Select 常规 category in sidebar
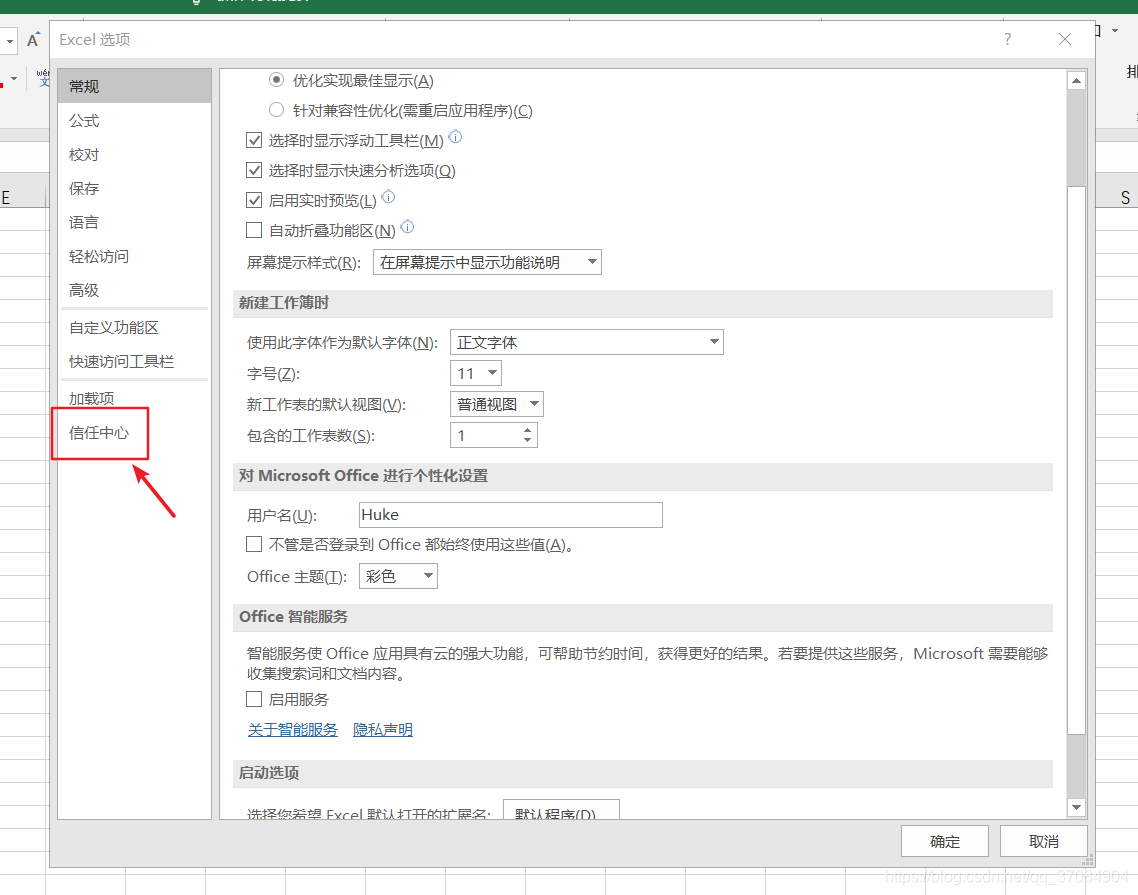This screenshot has width=1138, height=895. pyautogui.click(x=134, y=86)
